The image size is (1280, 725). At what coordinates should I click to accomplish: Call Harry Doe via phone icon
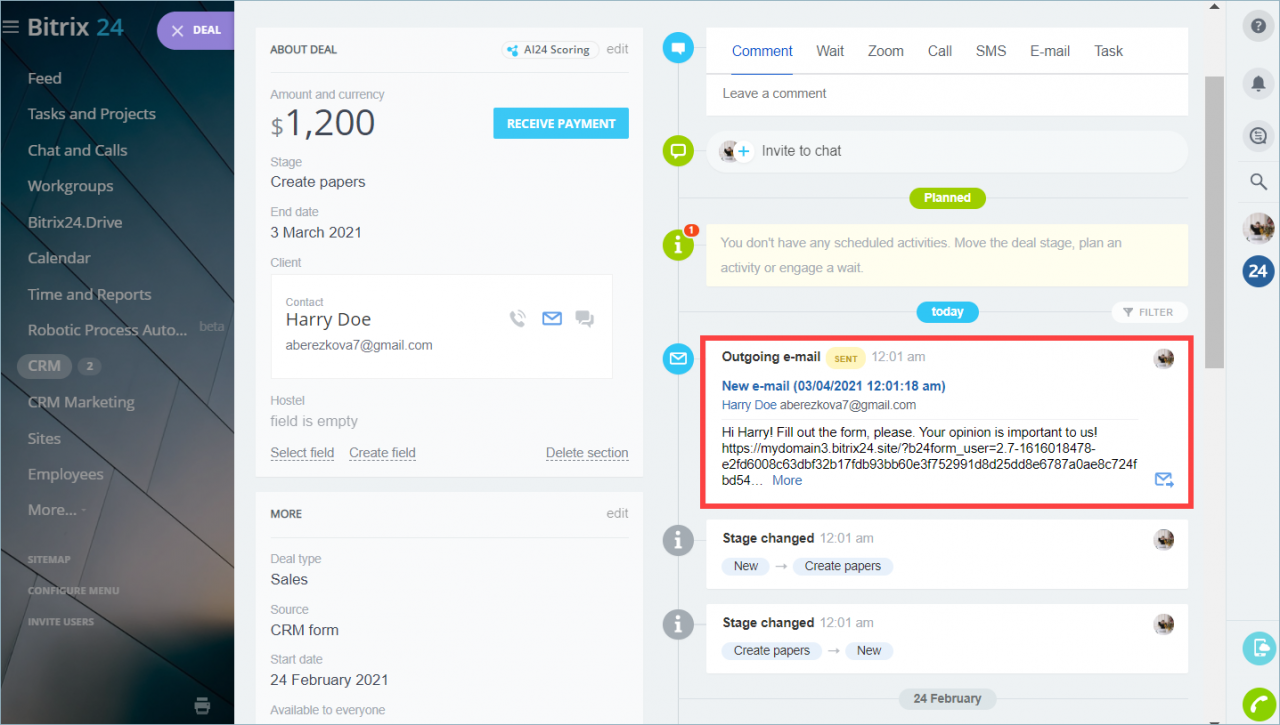click(517, 319)
